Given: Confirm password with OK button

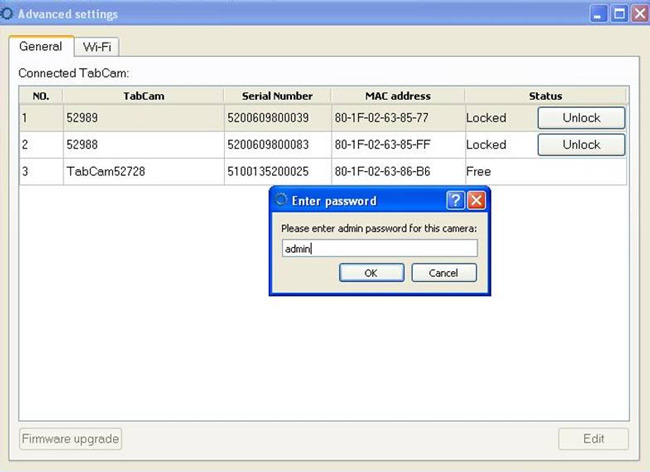Looking at the screenshot, I should (371, 273).
